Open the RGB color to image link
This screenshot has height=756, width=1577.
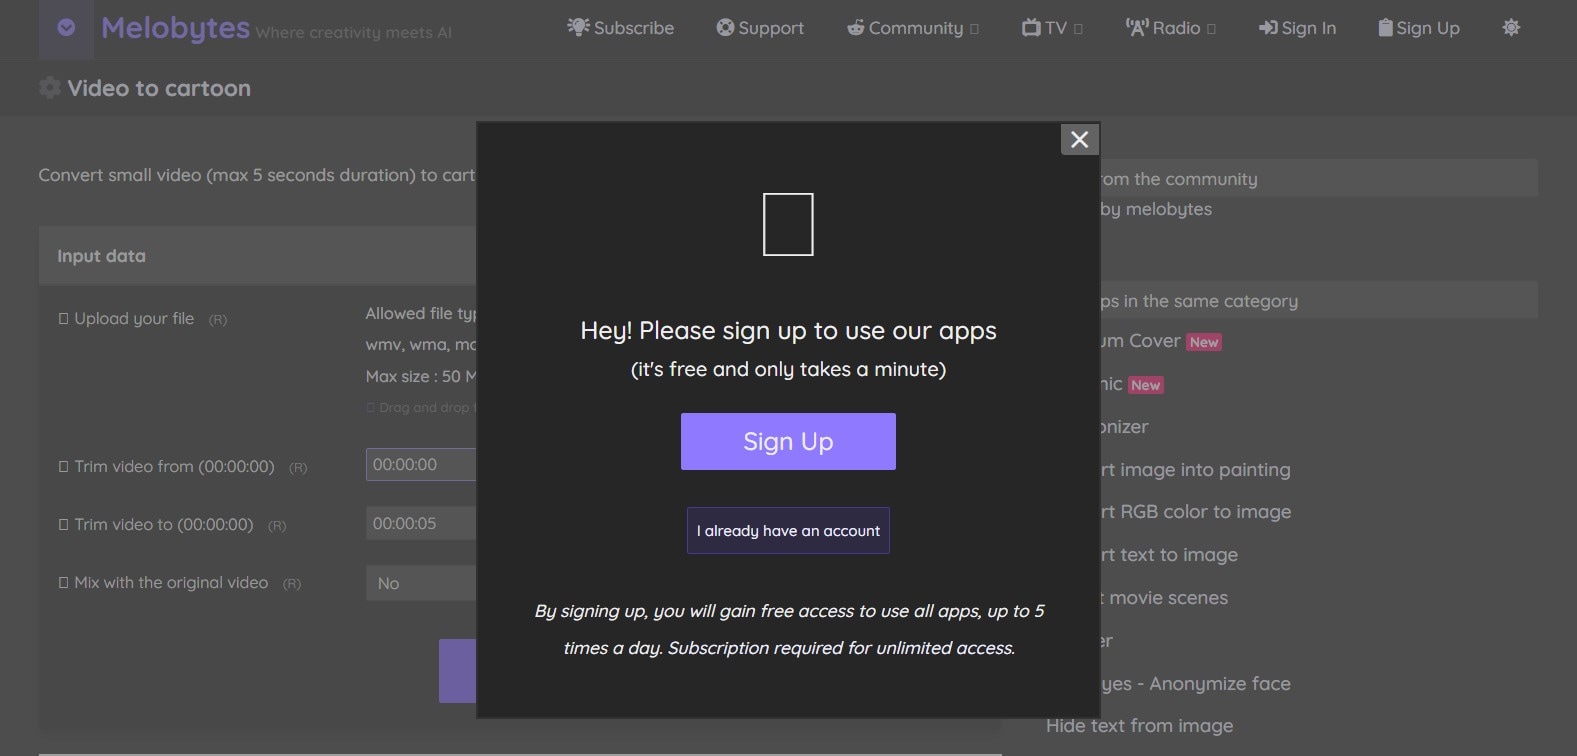pos(1196,512)
